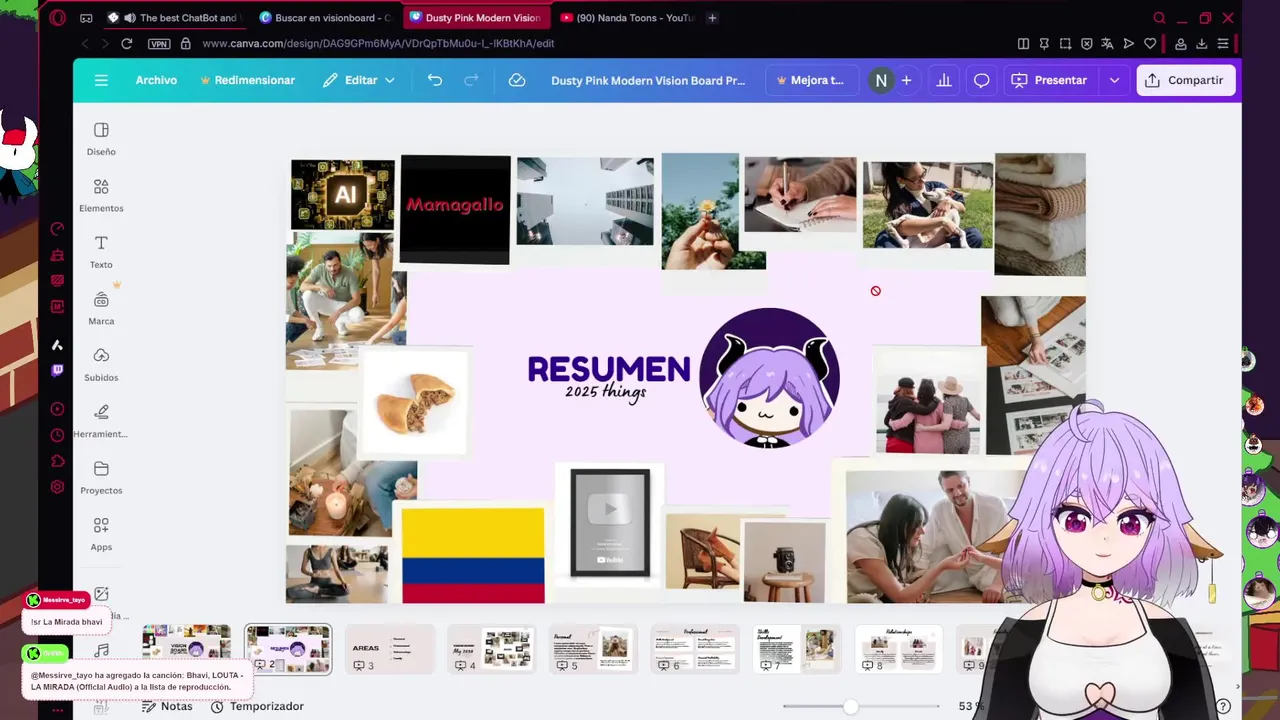Redo the last action
Viewport: 1280px width, 720px height.
pos(471,80)
